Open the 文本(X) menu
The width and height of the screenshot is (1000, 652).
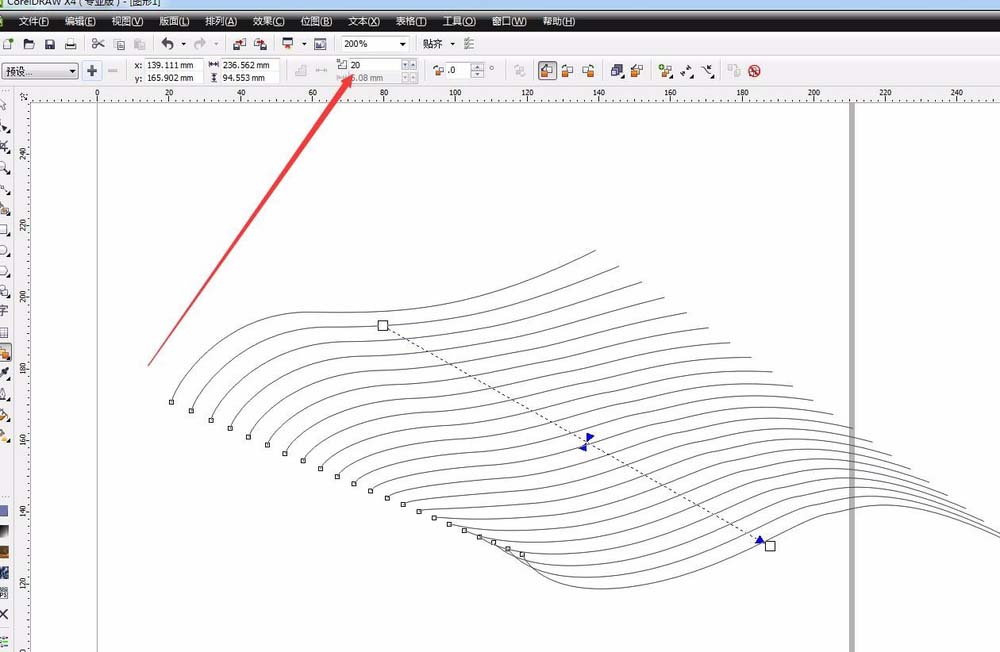point(364,22)
